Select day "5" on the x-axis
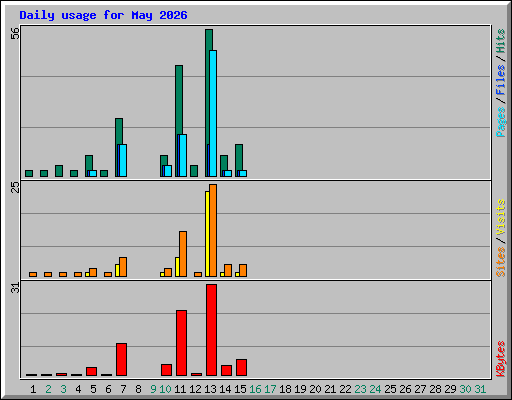Screen dimensions: 512x400 point(93,389)
